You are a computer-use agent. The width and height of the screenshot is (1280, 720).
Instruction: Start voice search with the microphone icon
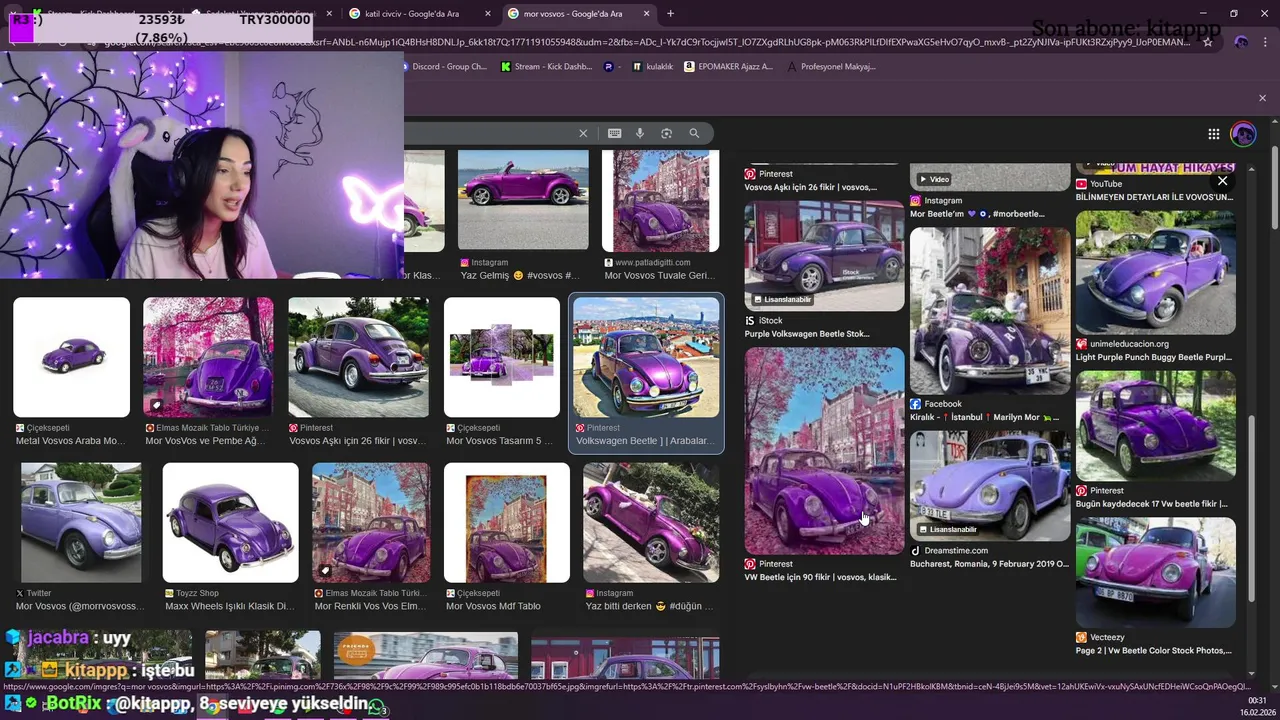pos(640,133)
